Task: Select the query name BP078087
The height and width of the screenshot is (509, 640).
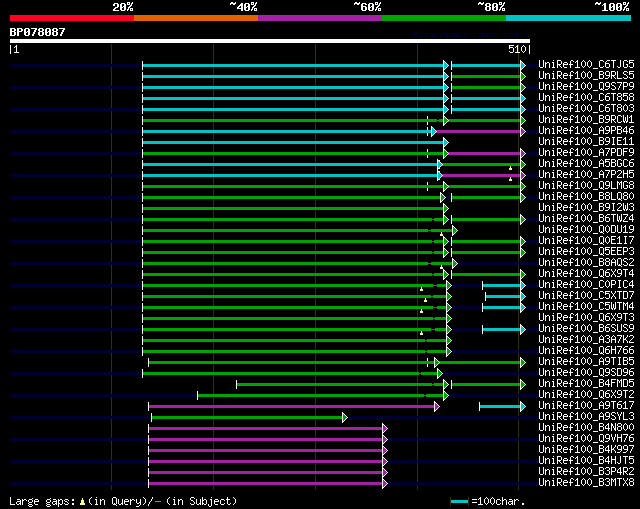Action: pos(37,32)
